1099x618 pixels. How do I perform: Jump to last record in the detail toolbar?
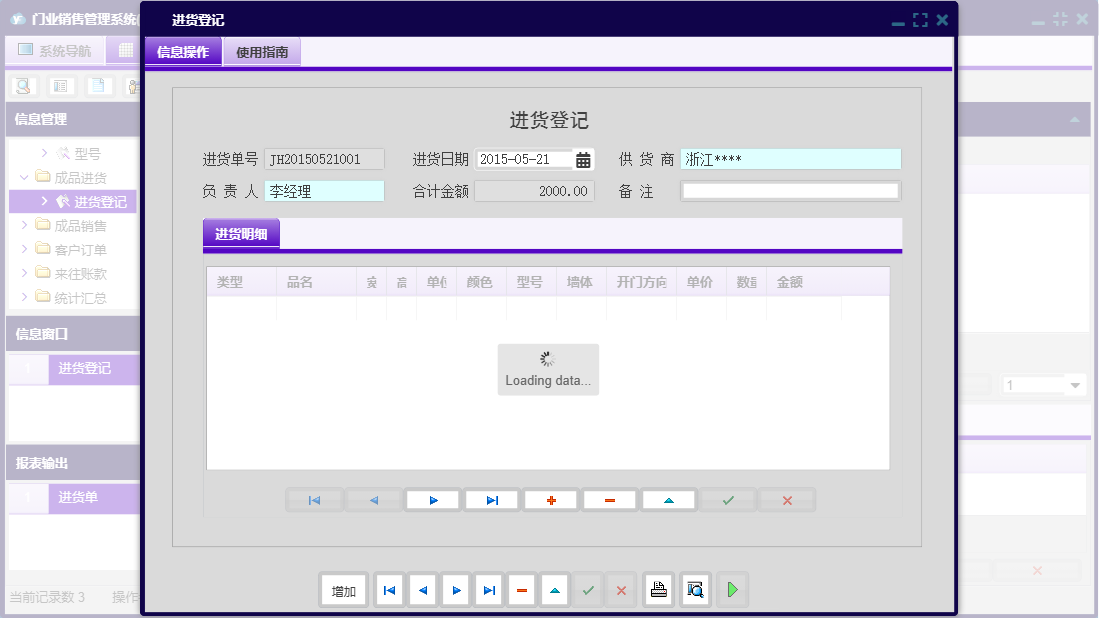491,499
